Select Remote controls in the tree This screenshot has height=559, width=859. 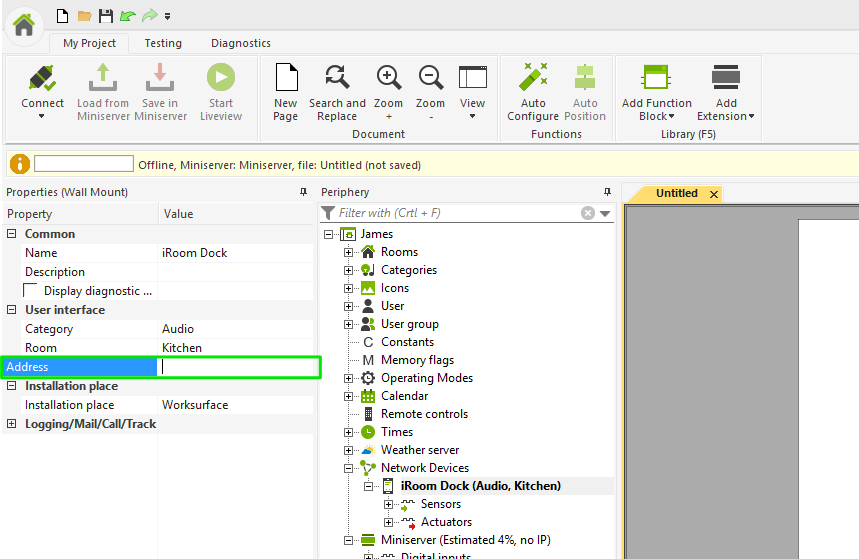click(425, 414)
